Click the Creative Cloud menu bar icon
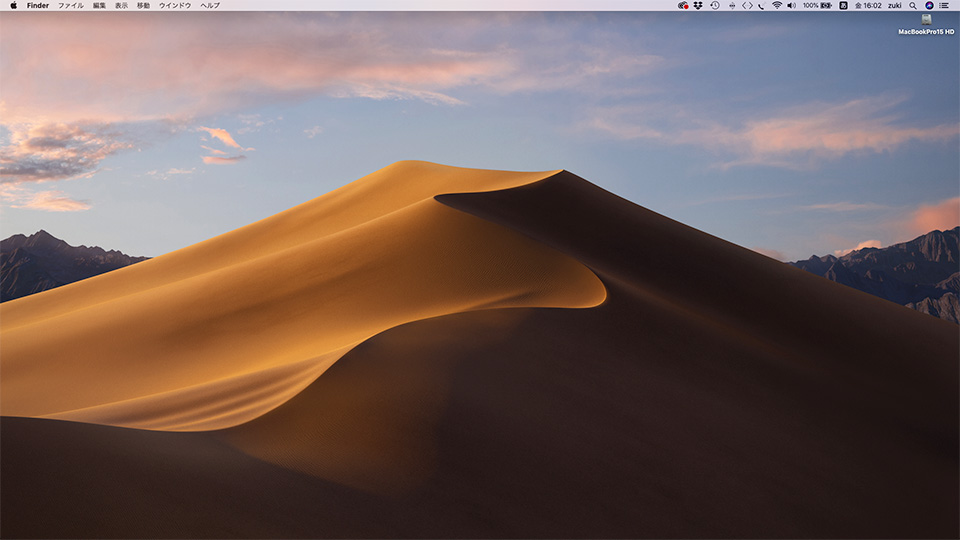This screenshot has height=540, width=960. (x=683, y=6)
